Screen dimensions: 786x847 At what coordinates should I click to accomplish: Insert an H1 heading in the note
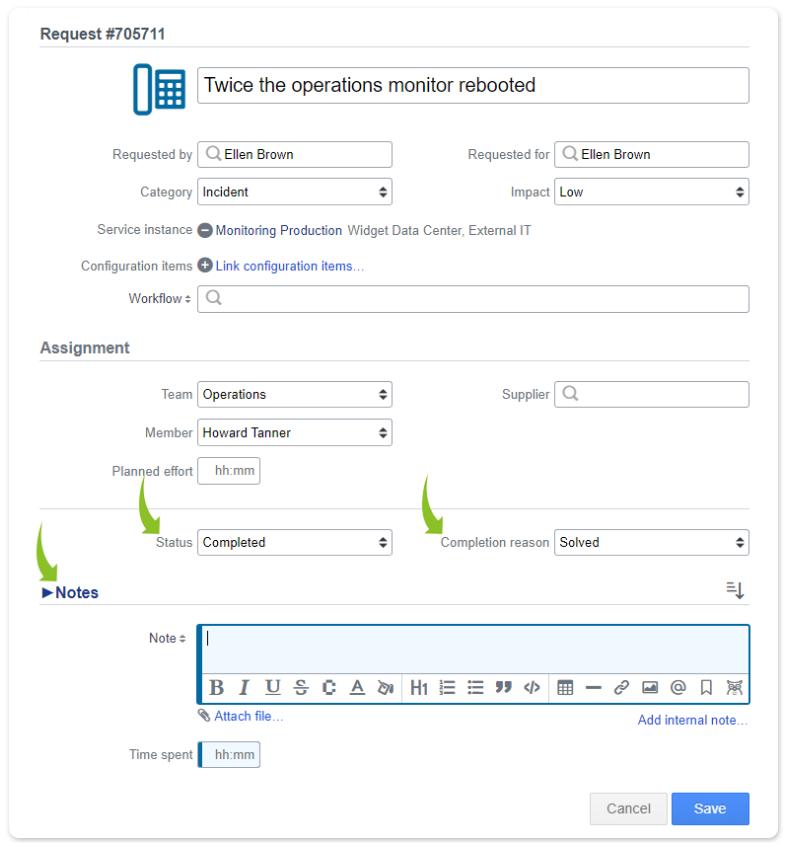(419, 688)
